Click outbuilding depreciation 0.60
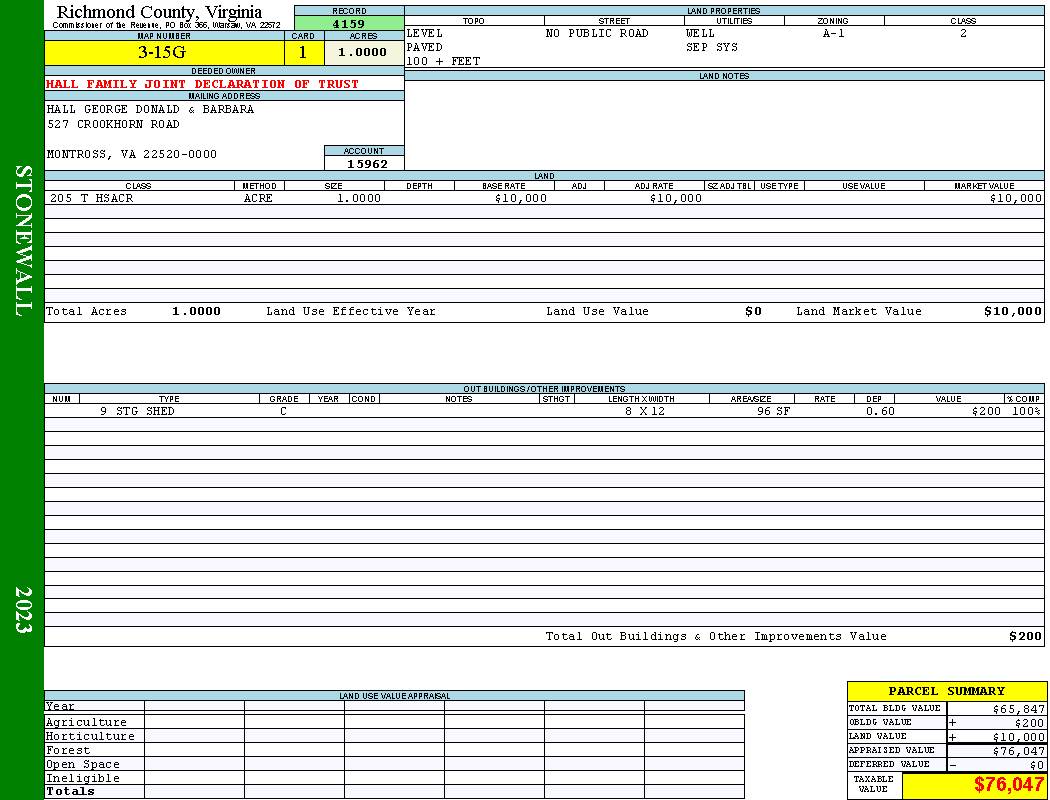This screenshot has width=1050, height=800. [x=880, y=412]
